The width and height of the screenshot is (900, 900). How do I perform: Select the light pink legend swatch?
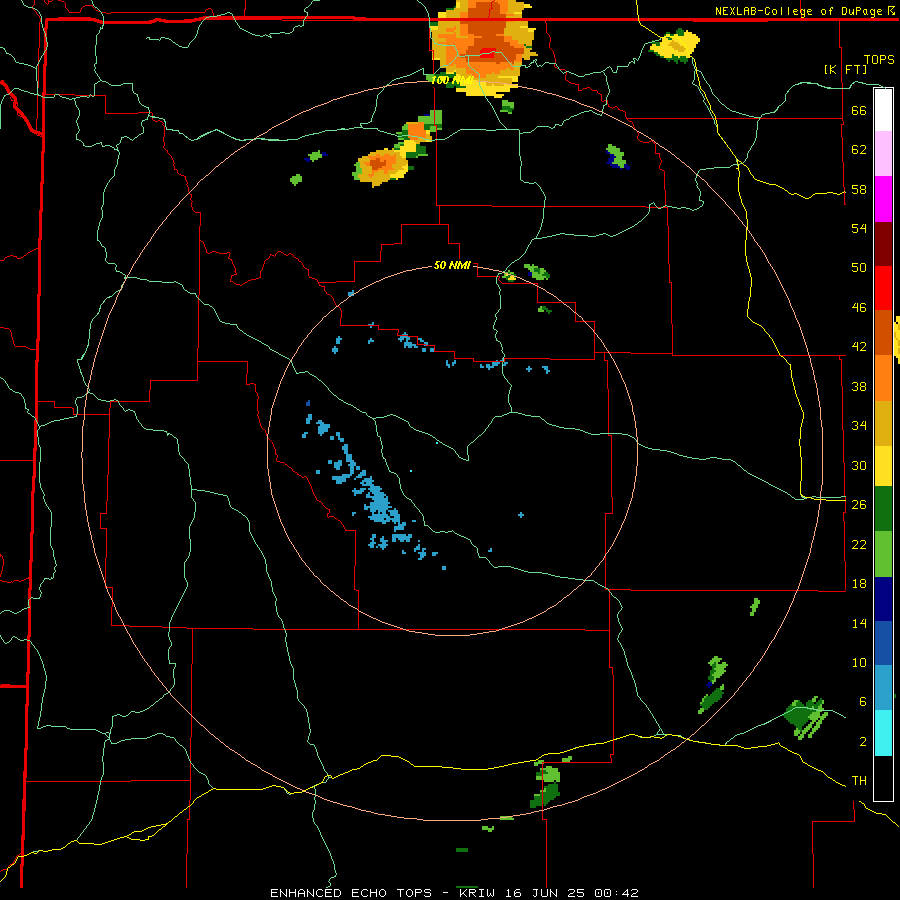point(883,153)
